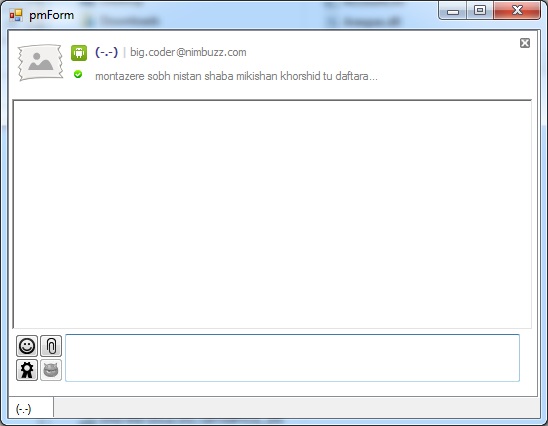The height and width of the screenshot is (426, 548).
Task: Click the green Android device icon
Action: 79,53
